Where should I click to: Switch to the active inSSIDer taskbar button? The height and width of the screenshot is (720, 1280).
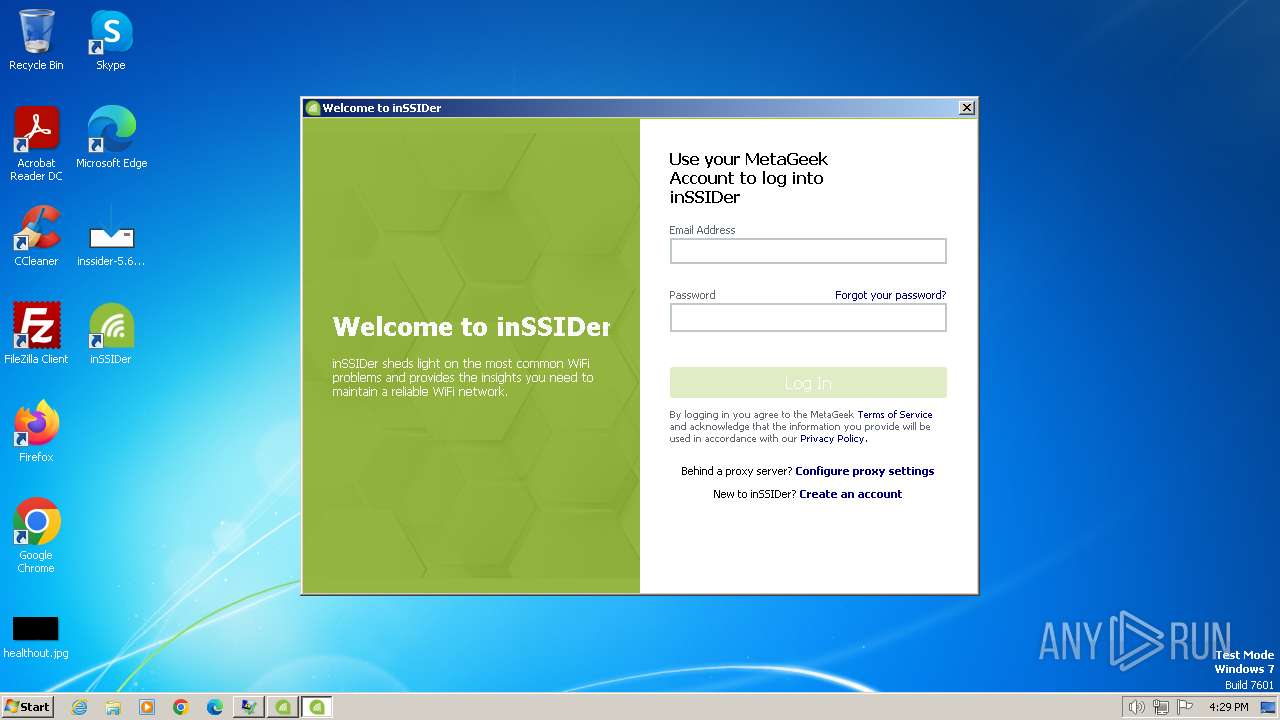coord(317,707)
